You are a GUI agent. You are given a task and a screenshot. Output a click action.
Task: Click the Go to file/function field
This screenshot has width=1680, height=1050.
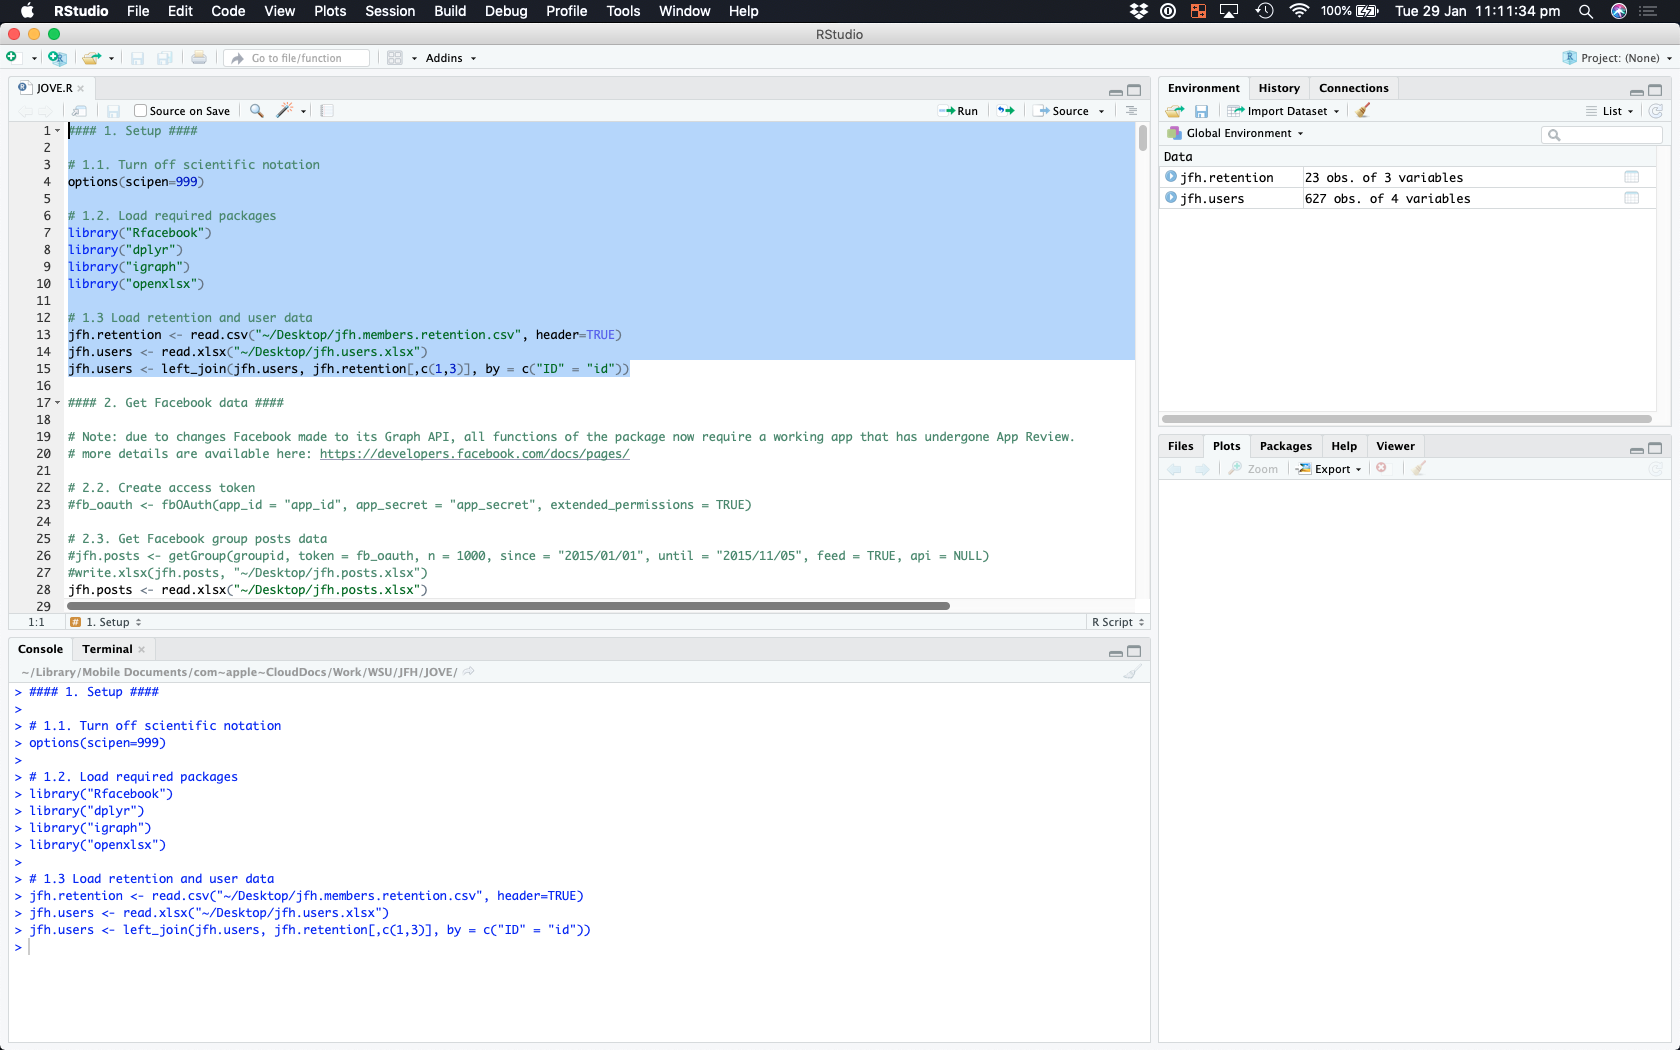pos(298,58)
